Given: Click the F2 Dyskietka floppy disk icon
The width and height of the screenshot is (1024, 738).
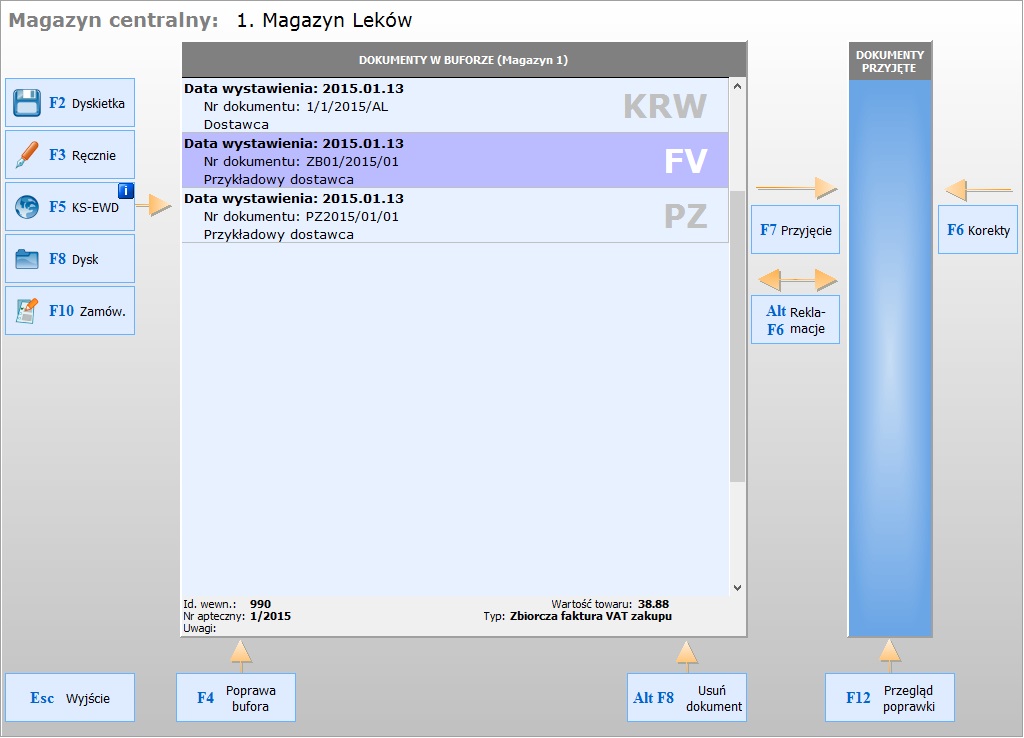Looking at the screenshot, I should pyautogui.click(x=27, y=103).
